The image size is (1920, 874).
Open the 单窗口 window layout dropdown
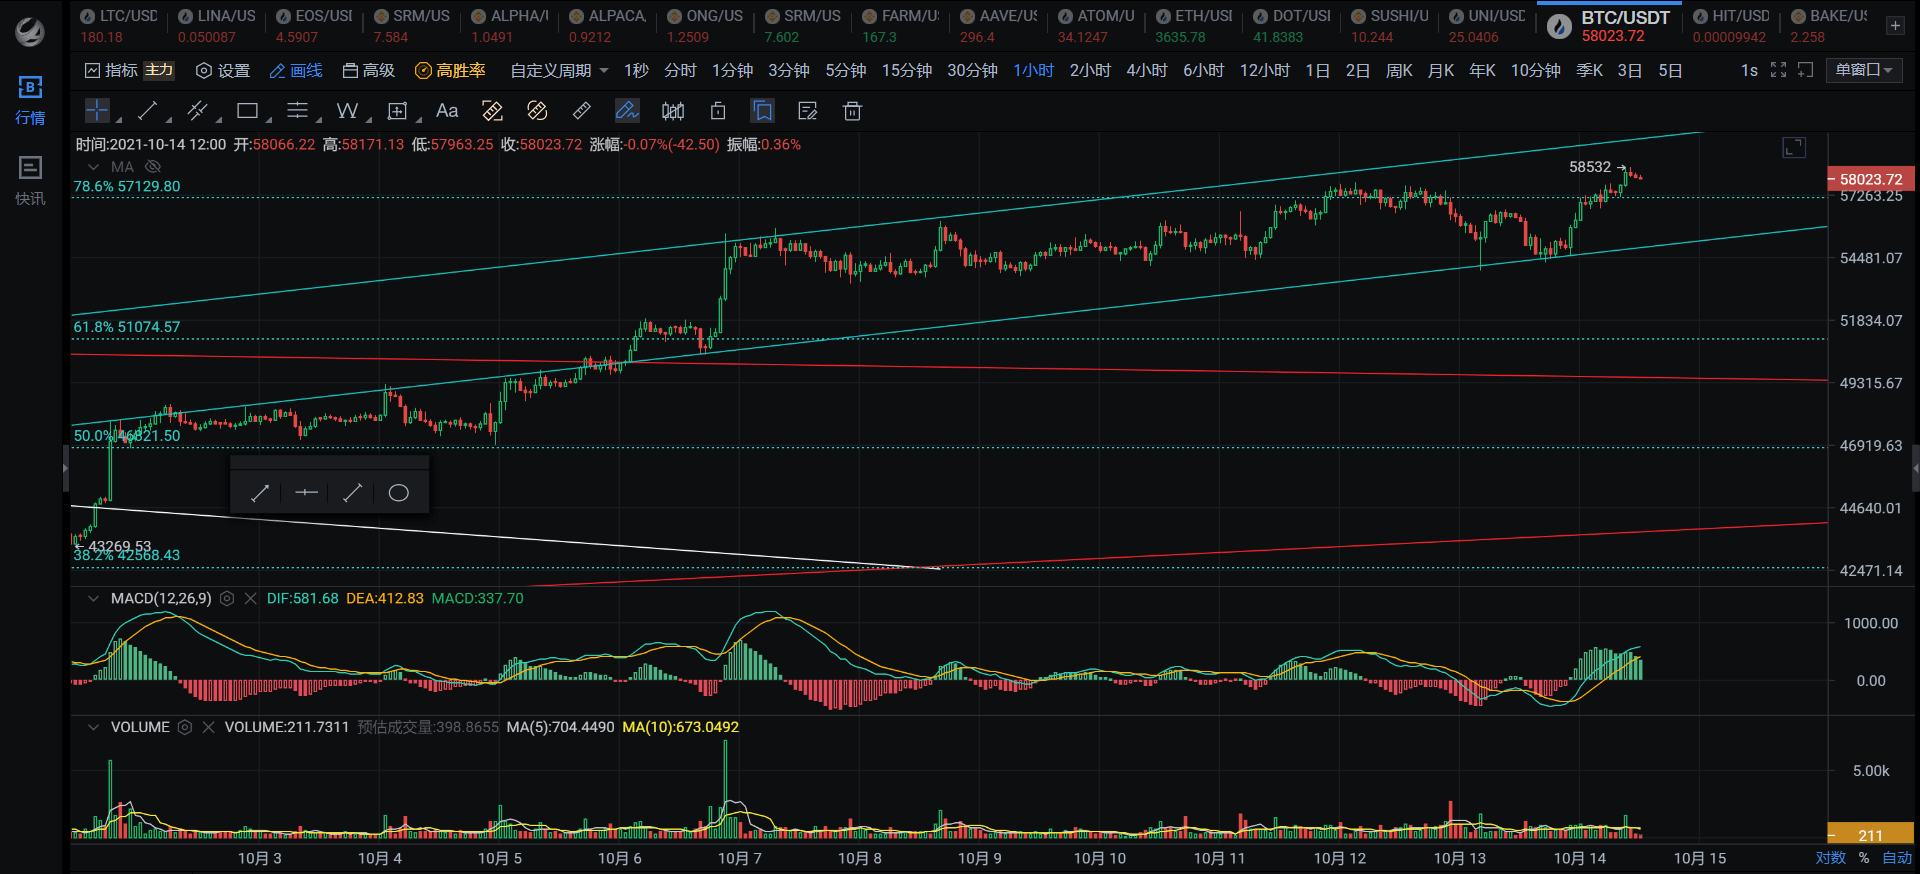(x=1864, y=70)
